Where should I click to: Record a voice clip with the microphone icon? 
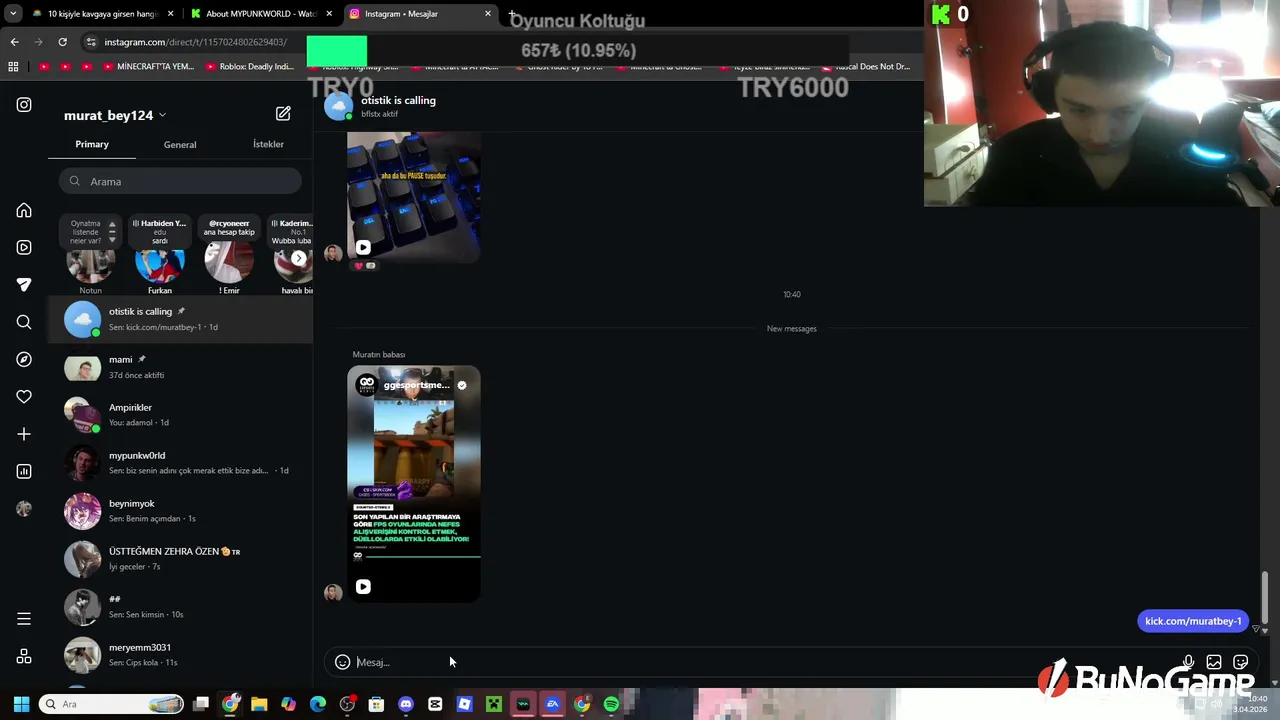tap(1188, 662)
